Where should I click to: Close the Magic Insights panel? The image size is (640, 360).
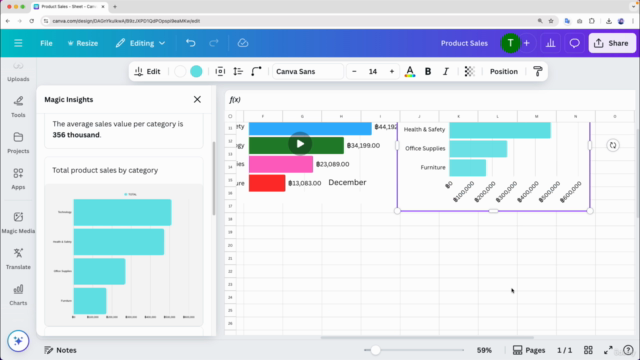point(197,100)
